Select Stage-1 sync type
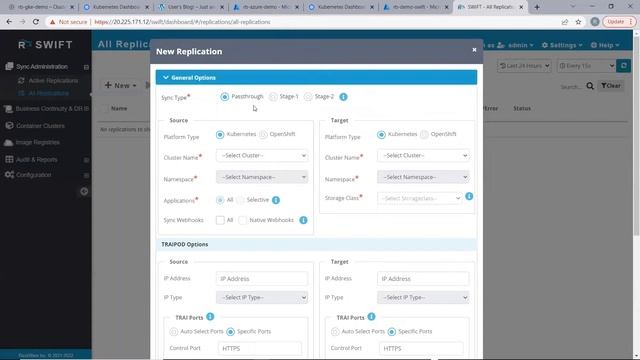This screenshot has height=360, width=640. coord(273,97)
